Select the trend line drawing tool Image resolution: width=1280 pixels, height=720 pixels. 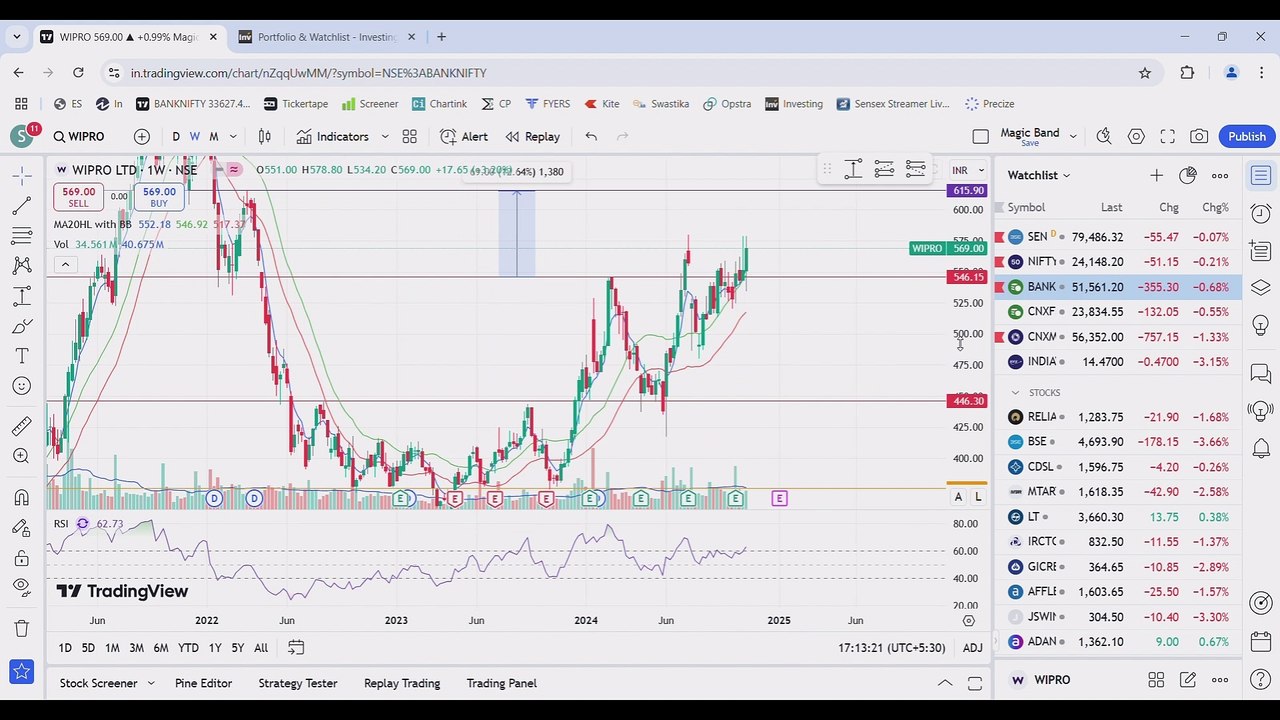(21, 206)
